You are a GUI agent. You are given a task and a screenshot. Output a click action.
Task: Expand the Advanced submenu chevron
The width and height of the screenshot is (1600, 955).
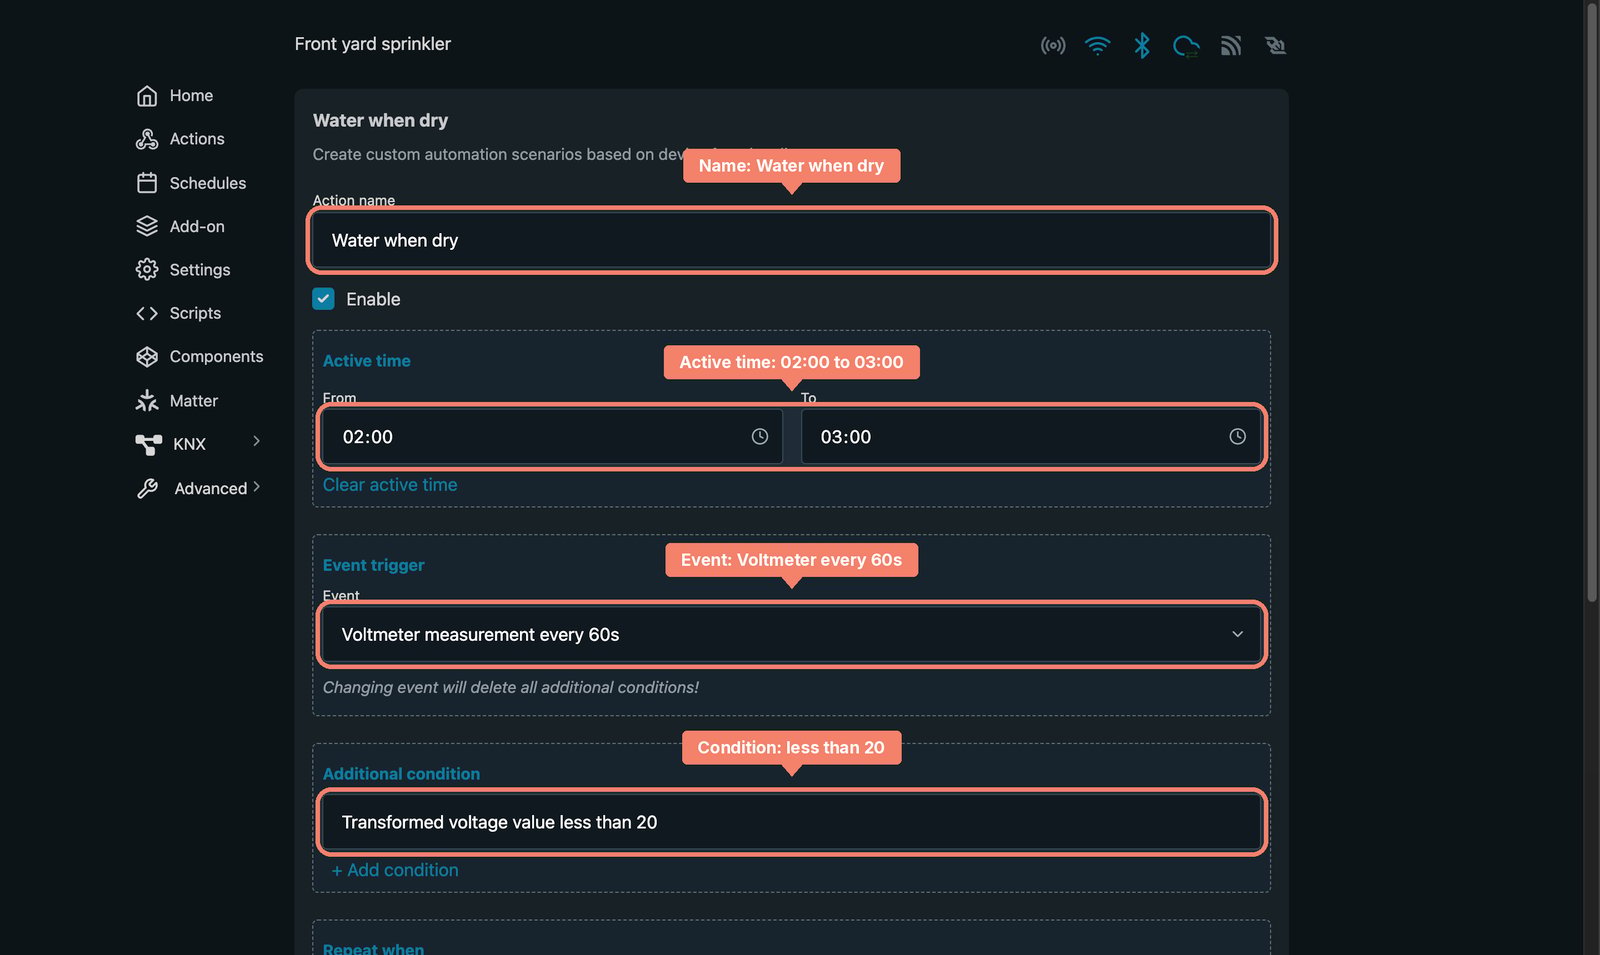click(257, 487)
